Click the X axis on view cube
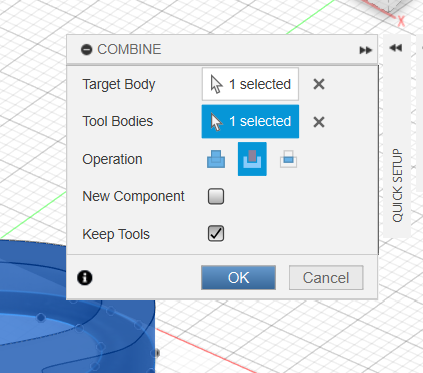Viewport: 423px width, 373px height. point(401,21)
